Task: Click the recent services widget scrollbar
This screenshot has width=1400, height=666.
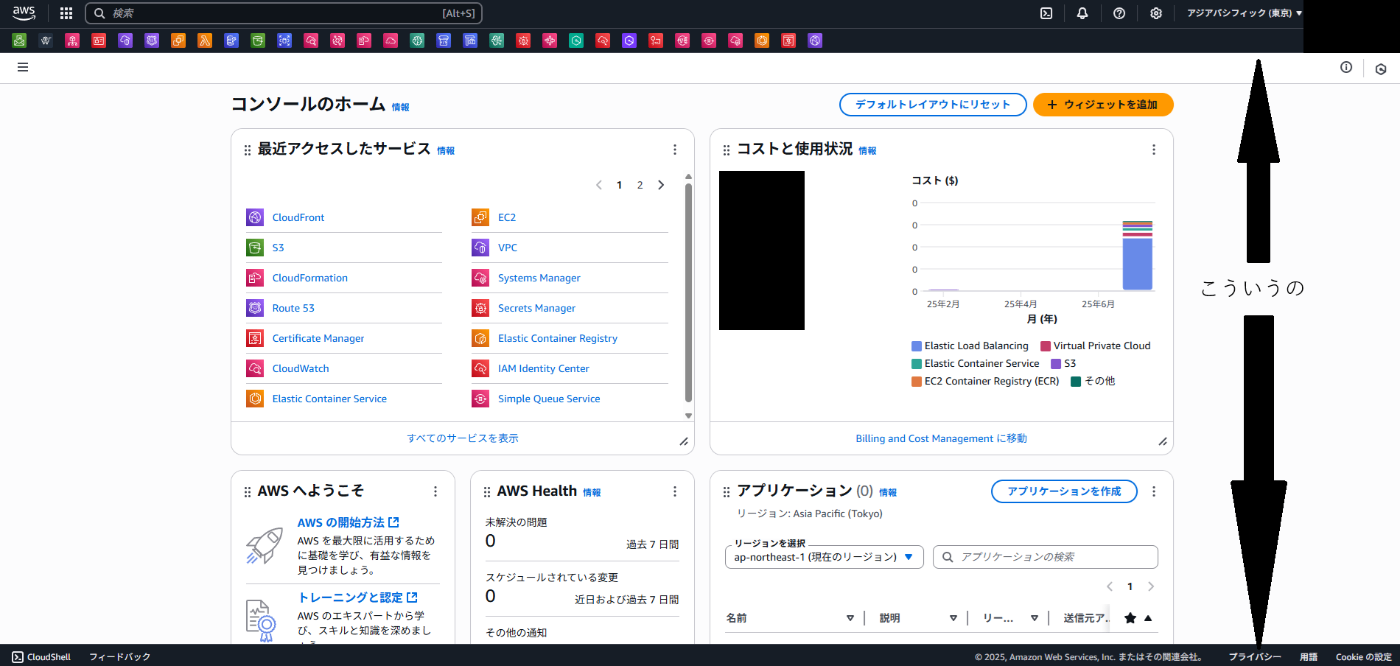Action: [688, 293]
